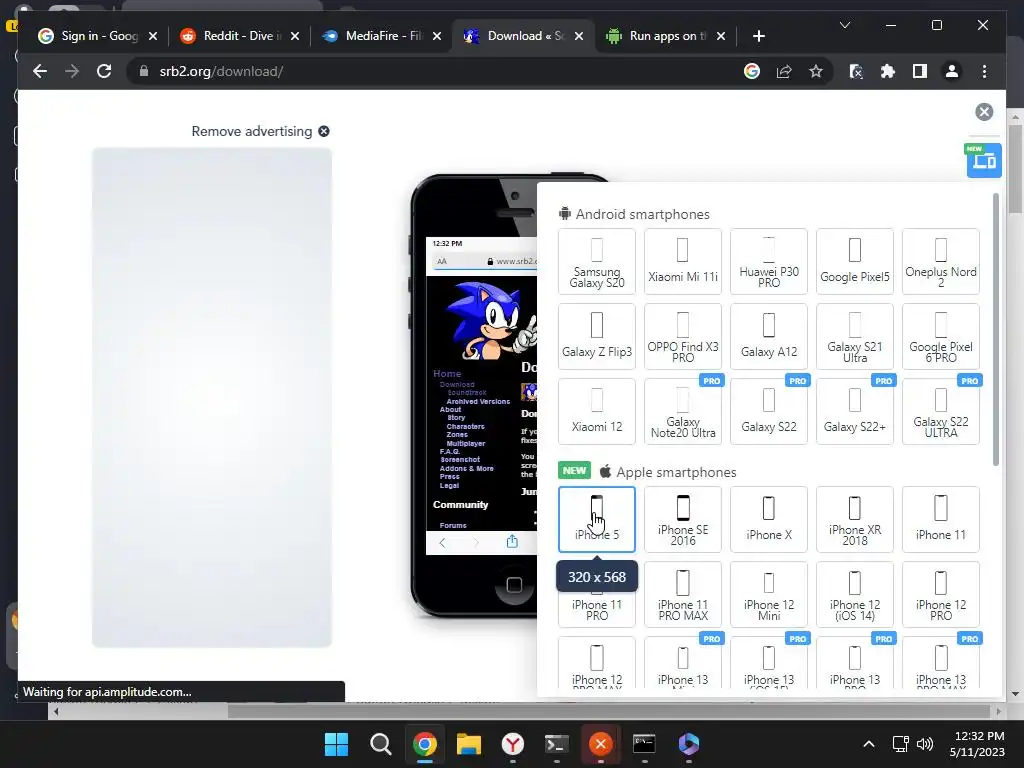Open the clock showing 12:32 PM
The width and height of the screenshot is (1024, 768).
coord(977,744)
